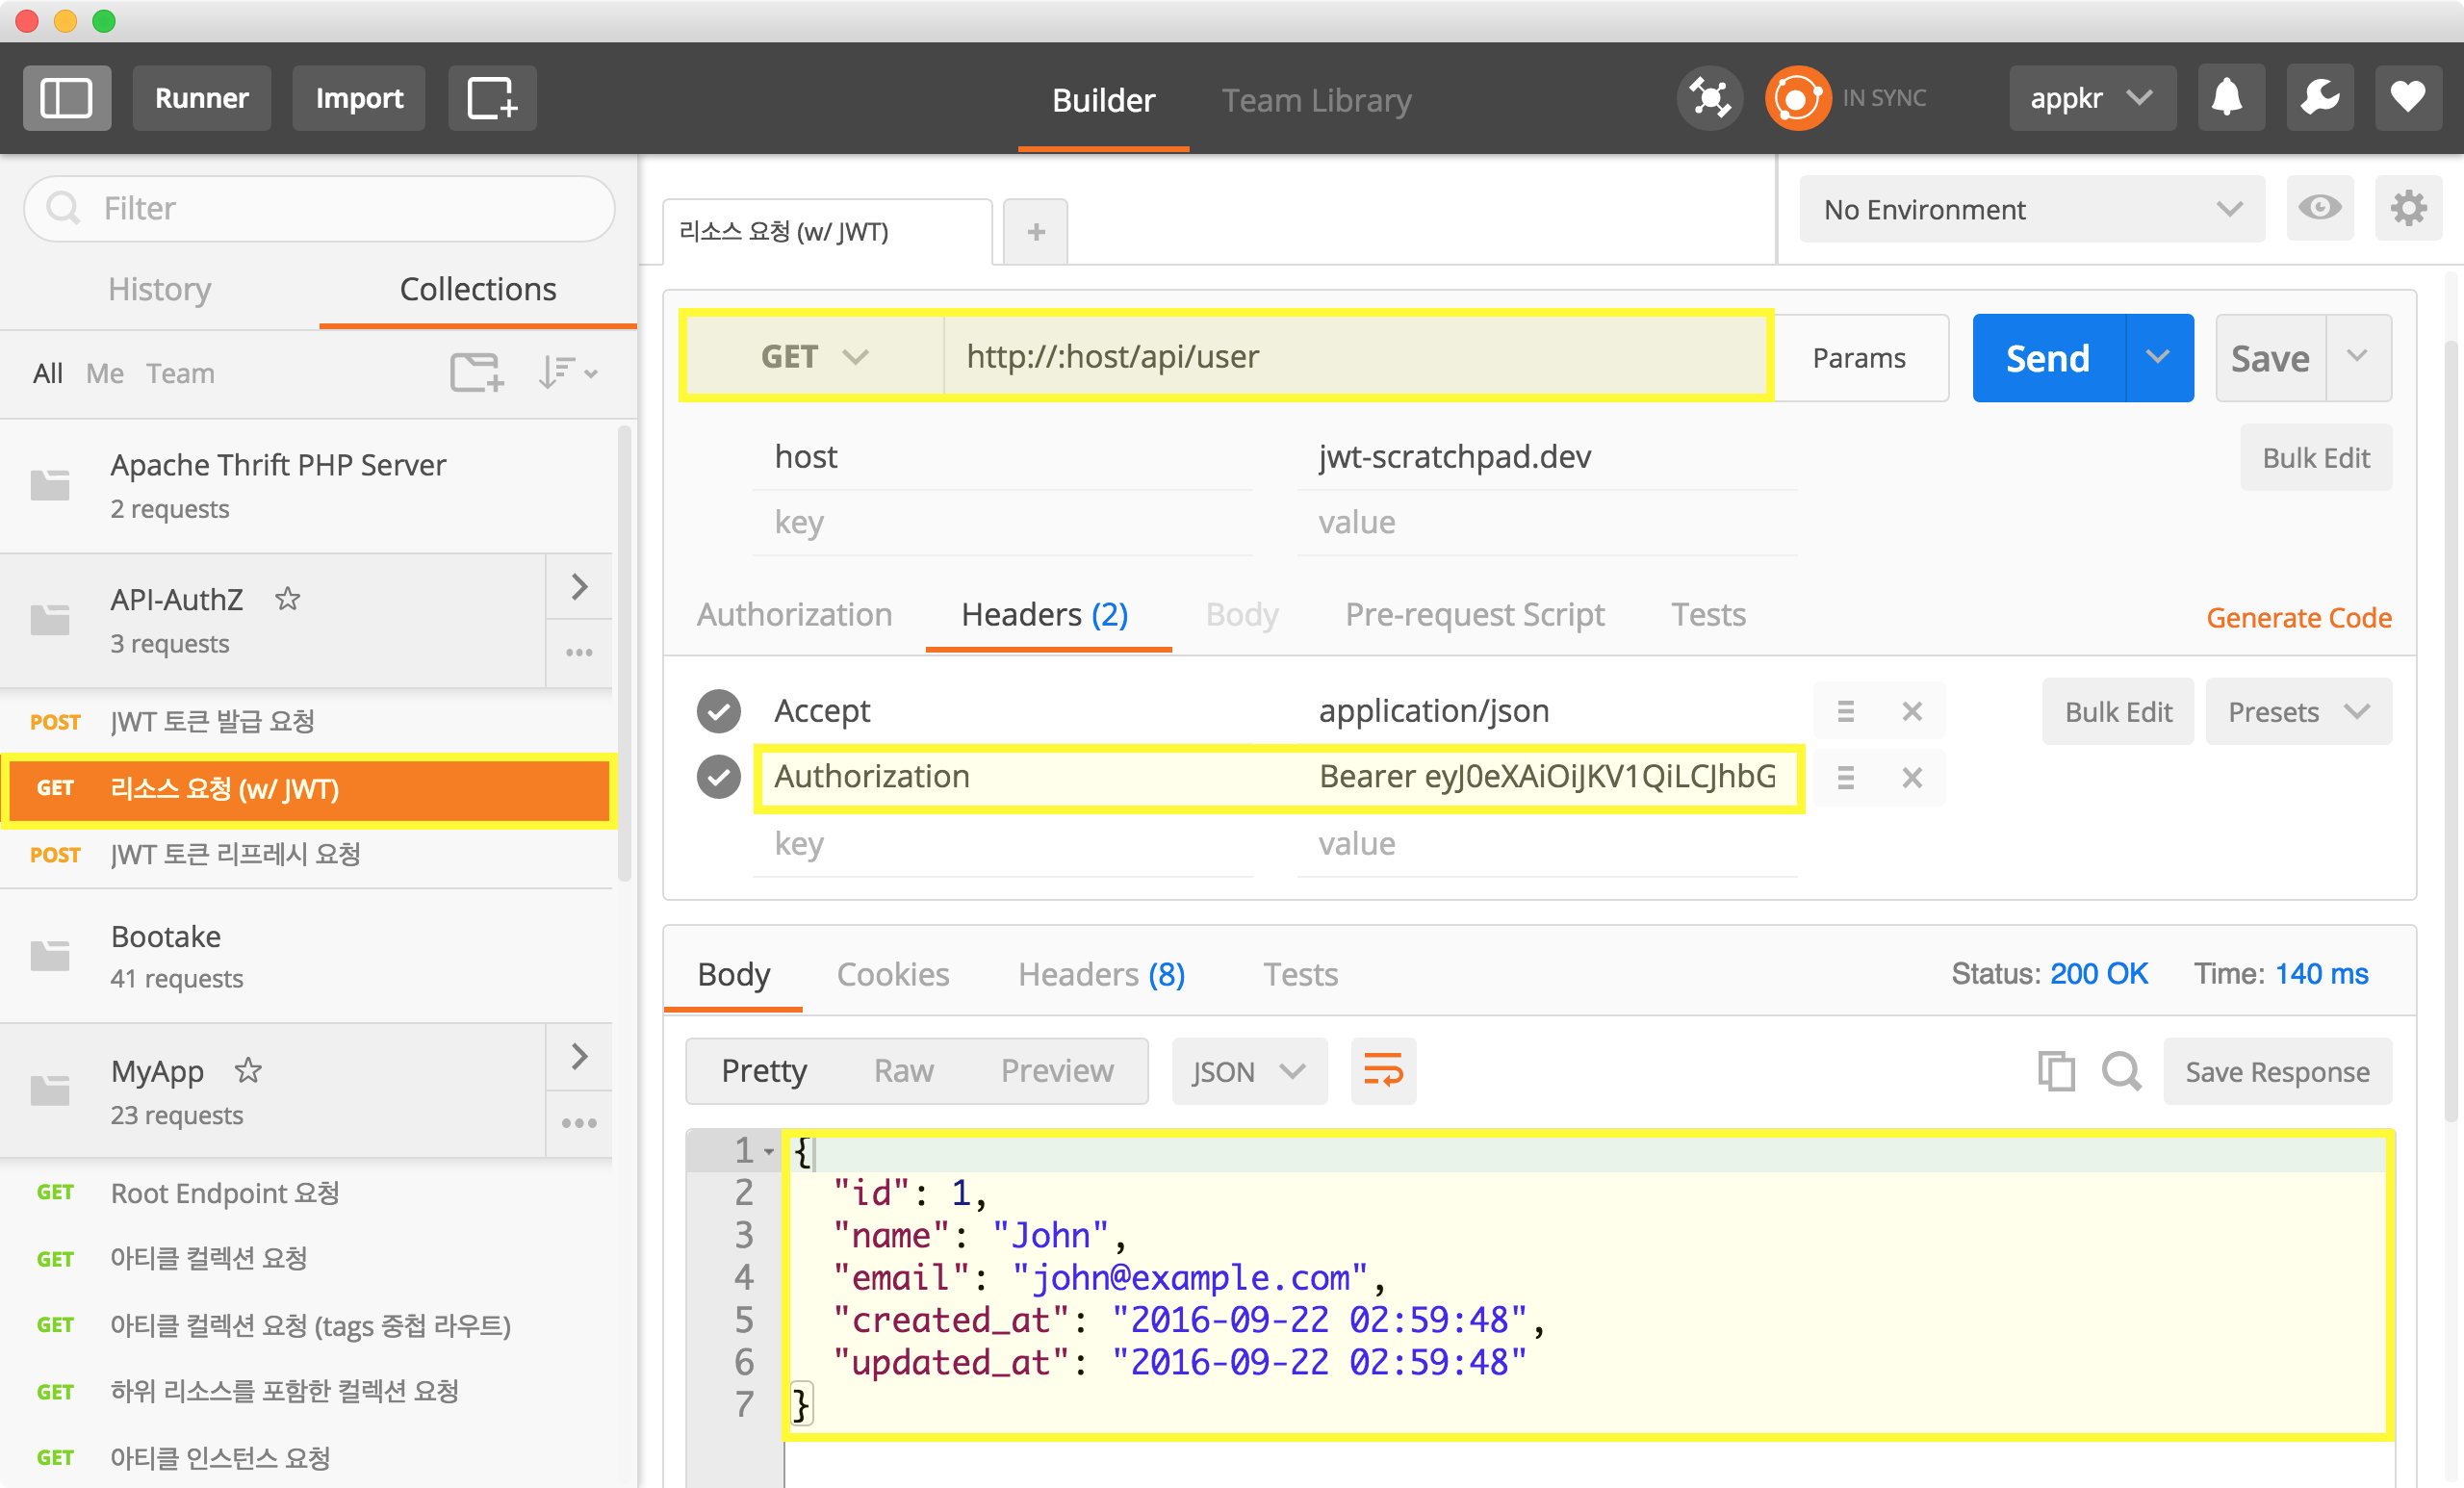Image resolution: width=2464 pixels, height=1488 pixels.
Task: Copy response to clipboard icon
Action: [x=2055, y=1071]
